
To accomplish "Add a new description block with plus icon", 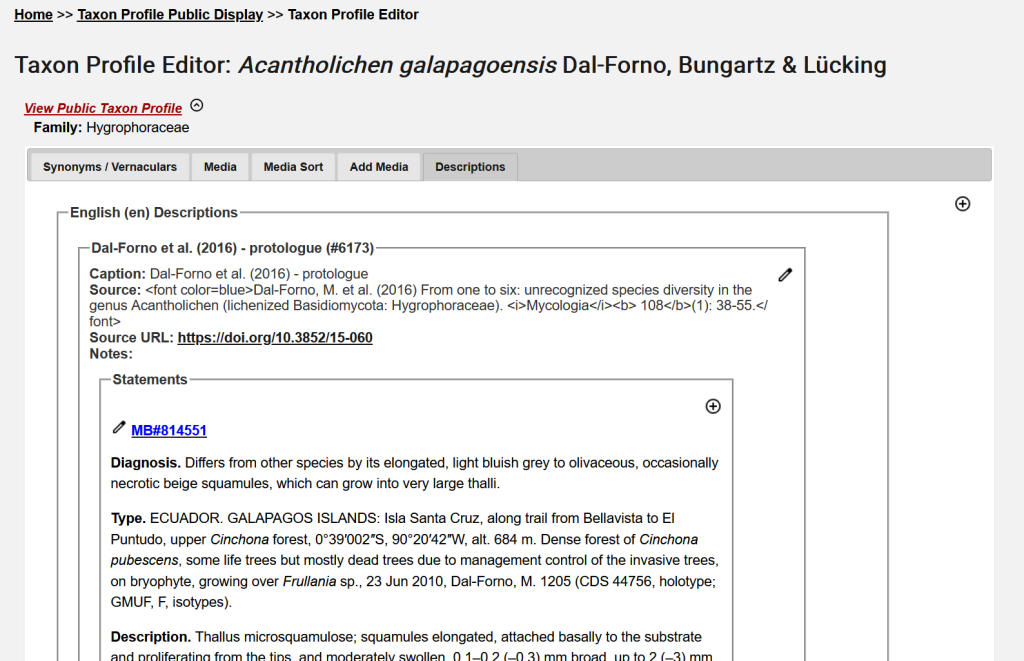I will click(962, 204).
